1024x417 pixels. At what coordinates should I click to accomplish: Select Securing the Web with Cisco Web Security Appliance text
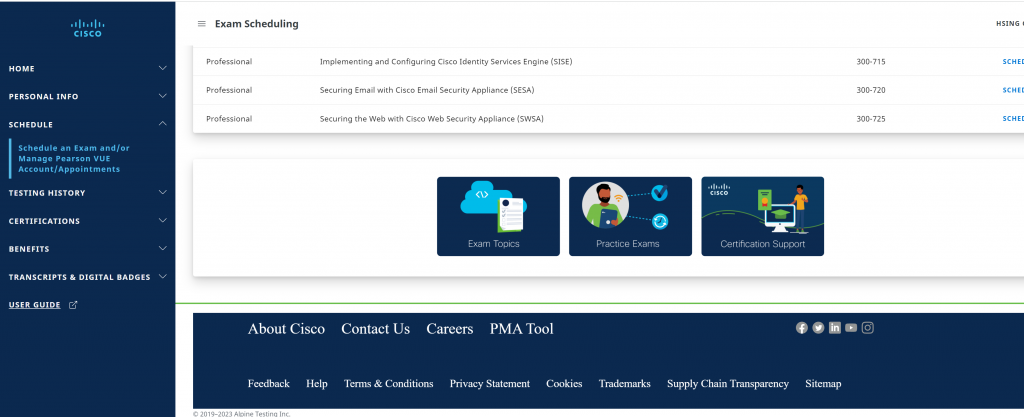click(x=431, y=119)
